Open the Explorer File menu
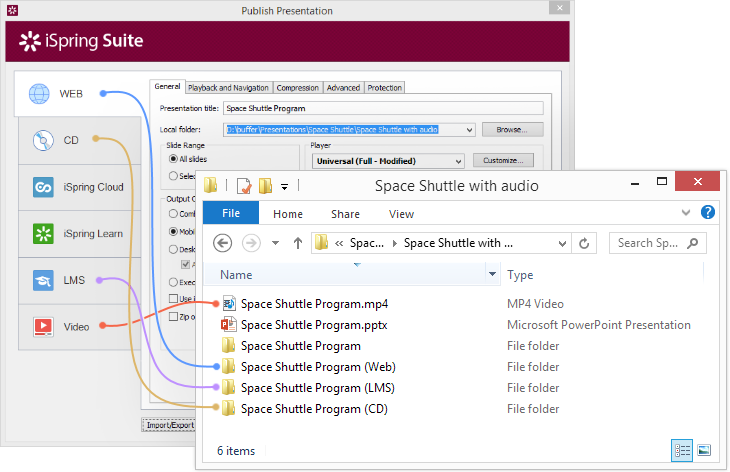The height and width of the screenshot is (472, 730). [x=231, y=213]
